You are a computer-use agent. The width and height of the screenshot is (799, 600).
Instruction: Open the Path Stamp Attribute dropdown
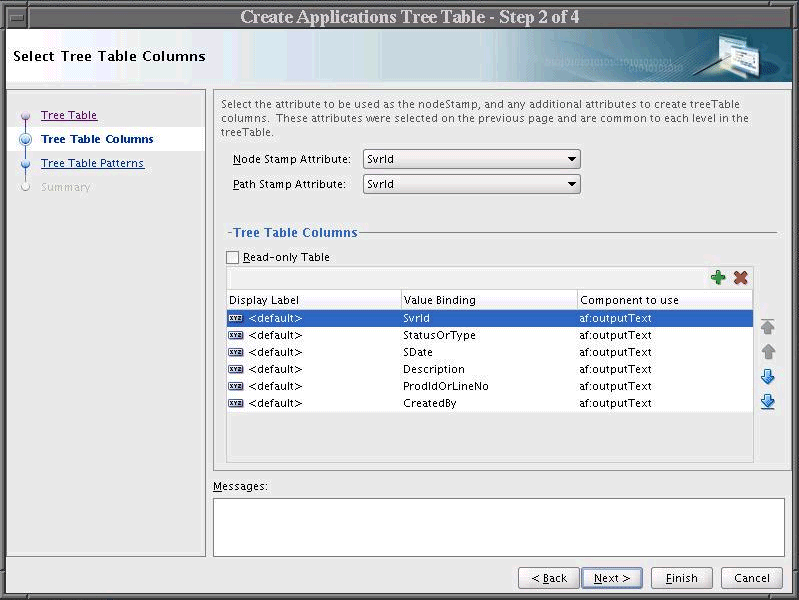pos(471,184)
